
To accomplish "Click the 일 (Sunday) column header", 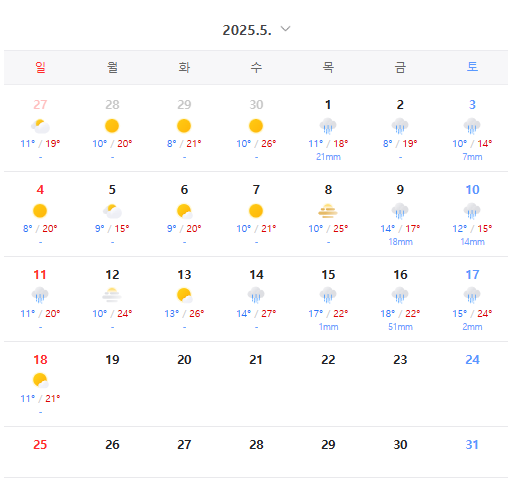I will [x=40, y=67].
